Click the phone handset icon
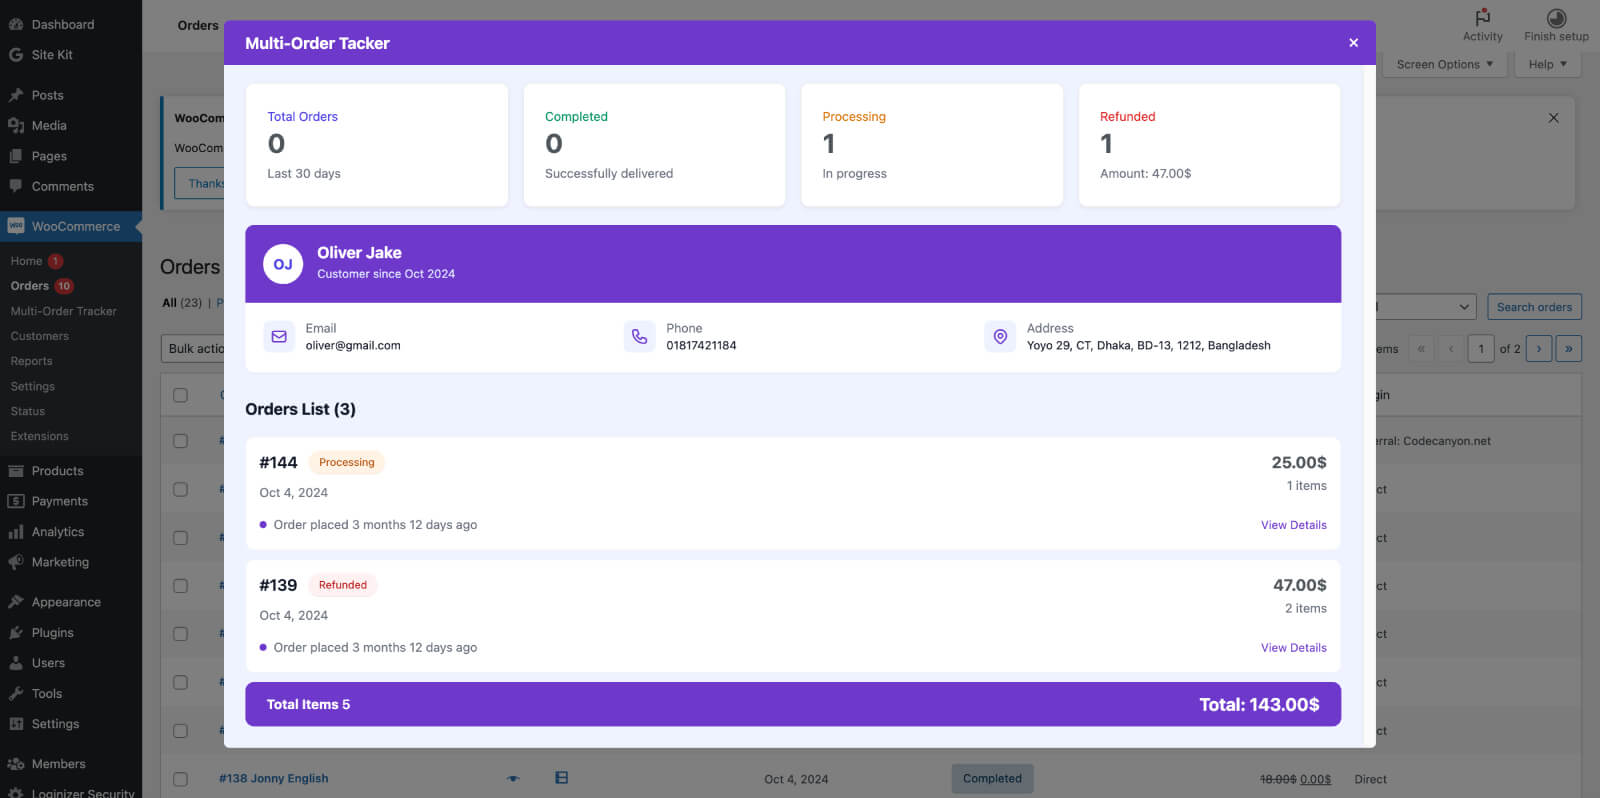This screenshot has height=798, width=1600. coord(639,337)
